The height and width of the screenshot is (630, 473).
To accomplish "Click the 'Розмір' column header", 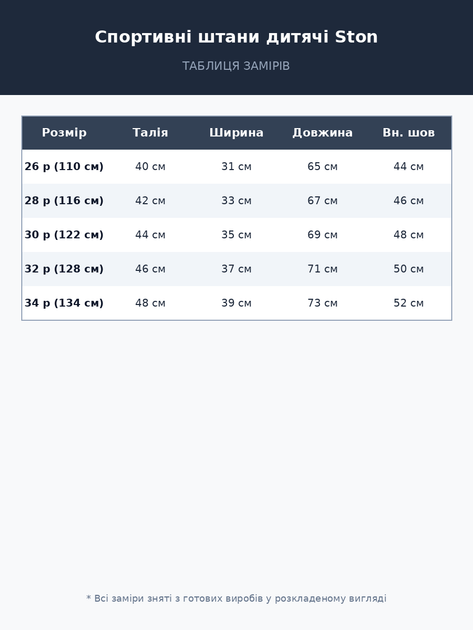I will [64, 133].
